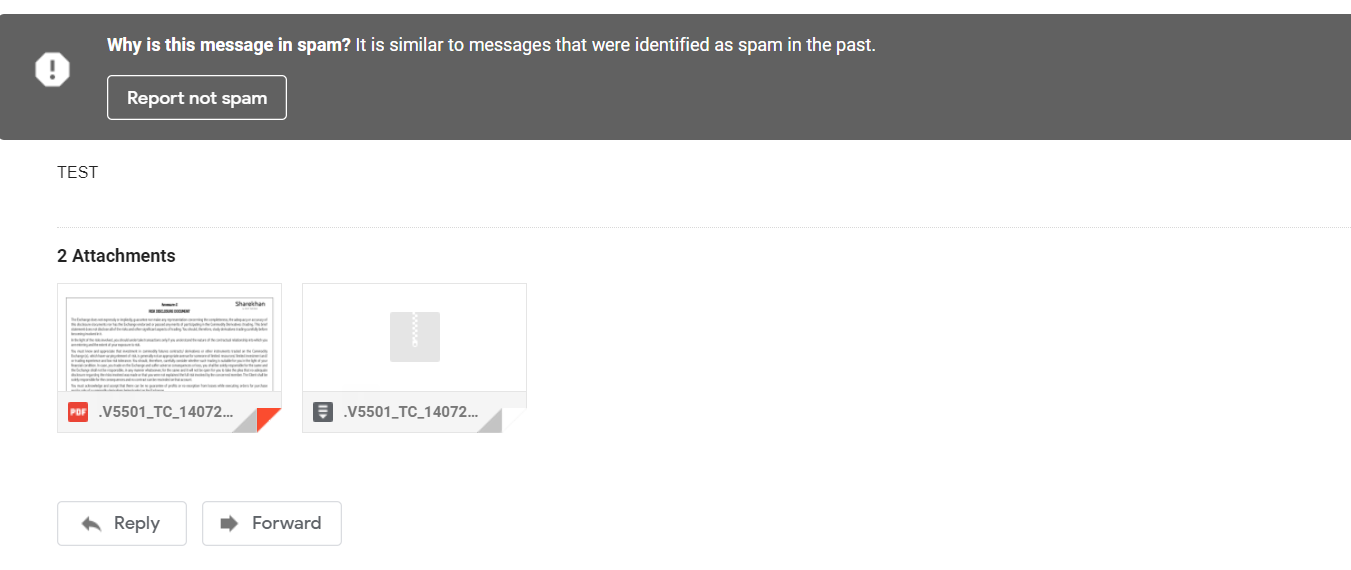Click the Reply button label
The width and height of the screenshot is (1351, 570).
tap(137, 523)
